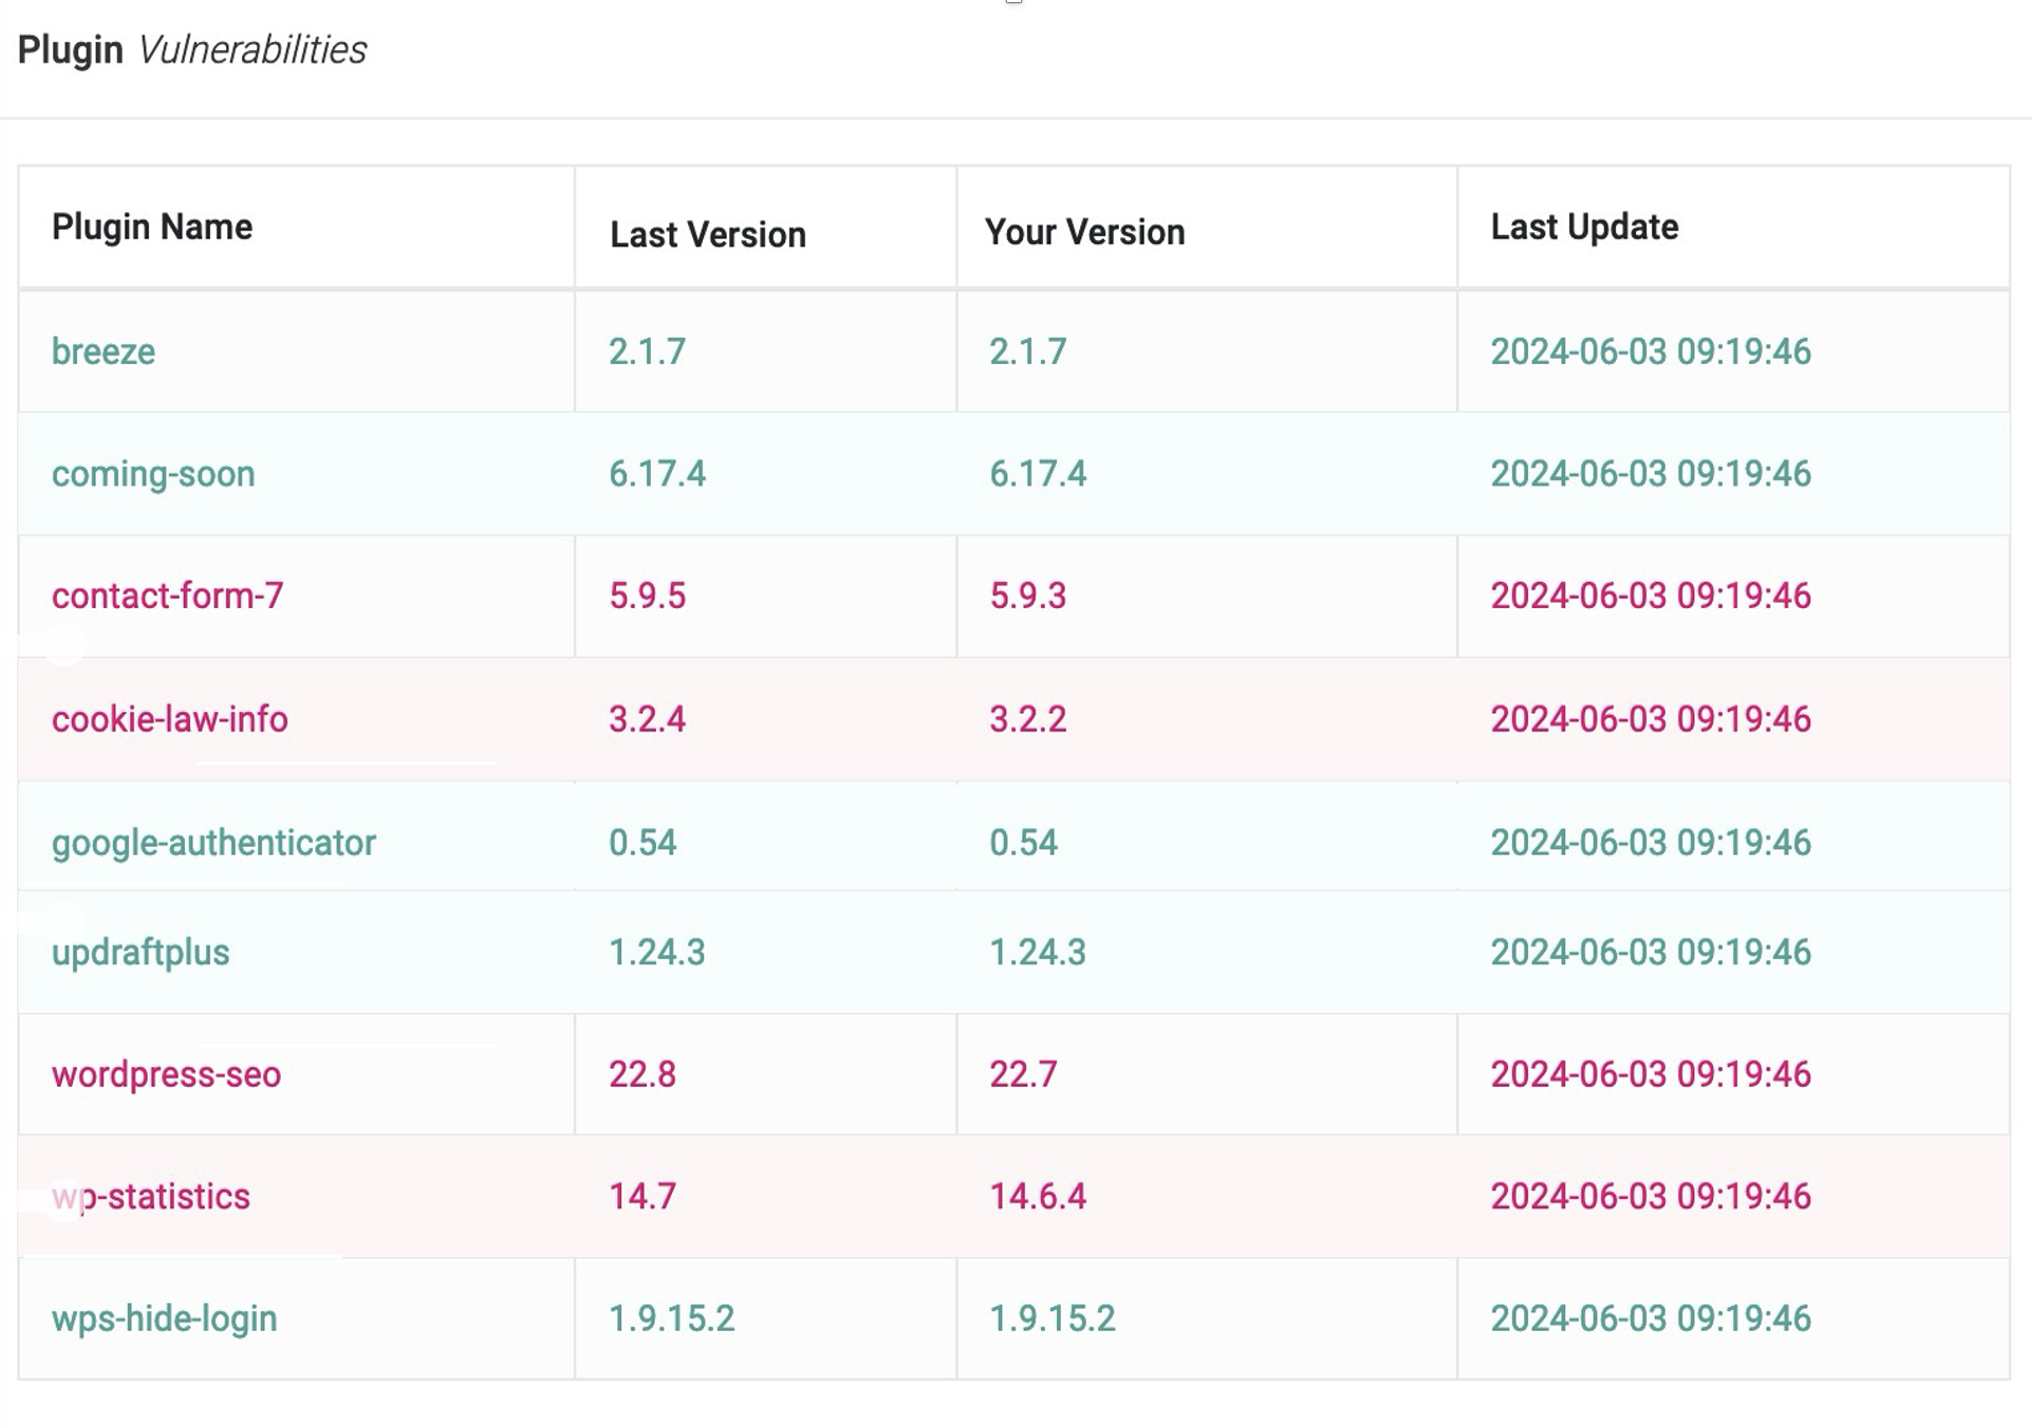Click your version 14.6.4 of wp-statistics
The width and height of the screenshot is (2032, 1428).
pos(1038,1197)
